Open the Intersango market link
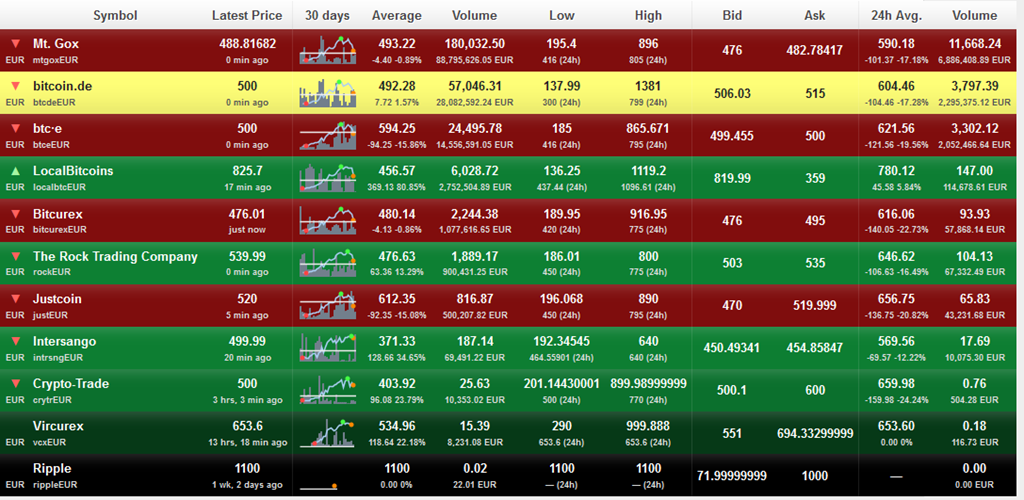The image size is (1024, 500). pos(64,341)
